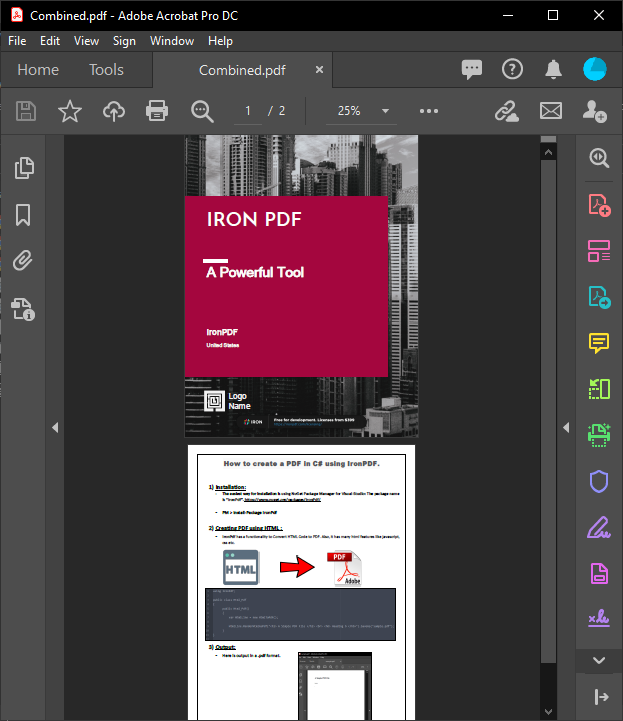This screenshot has height=721, width=623.
Task: Open the Scan & OCR tool
Action: pos(599,435)
